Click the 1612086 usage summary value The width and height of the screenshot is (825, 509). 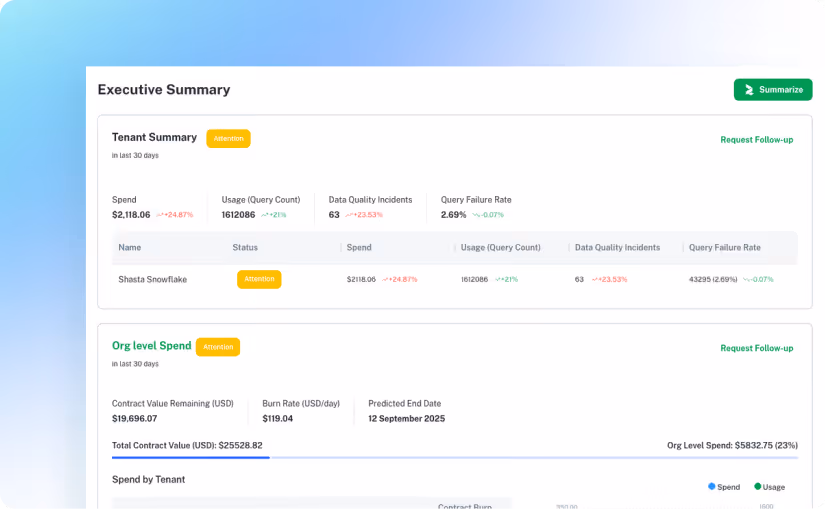click(238, 215)
